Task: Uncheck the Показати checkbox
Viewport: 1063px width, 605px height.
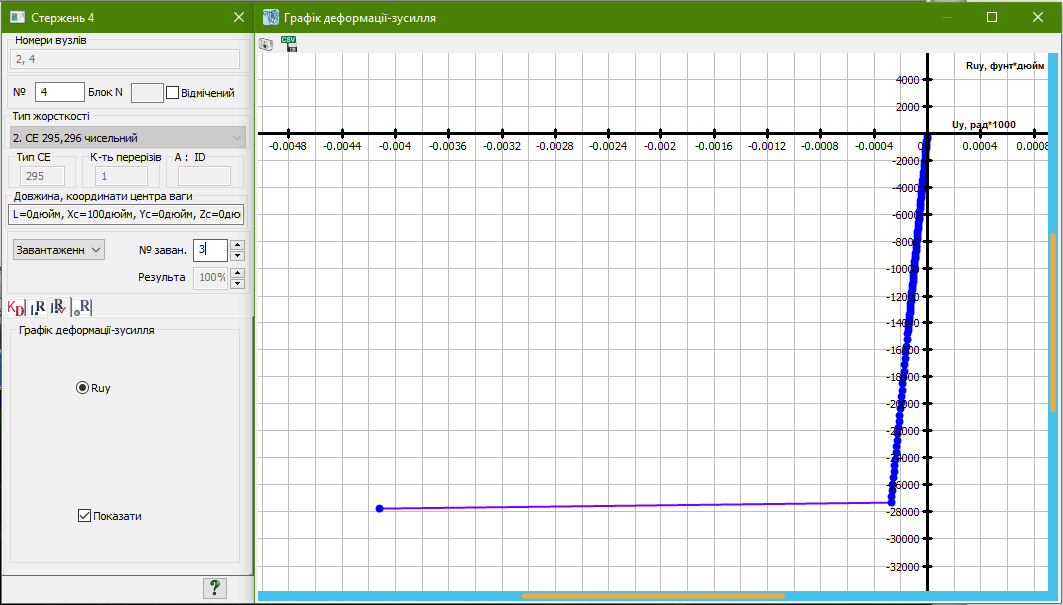Action: click(84, 516)
